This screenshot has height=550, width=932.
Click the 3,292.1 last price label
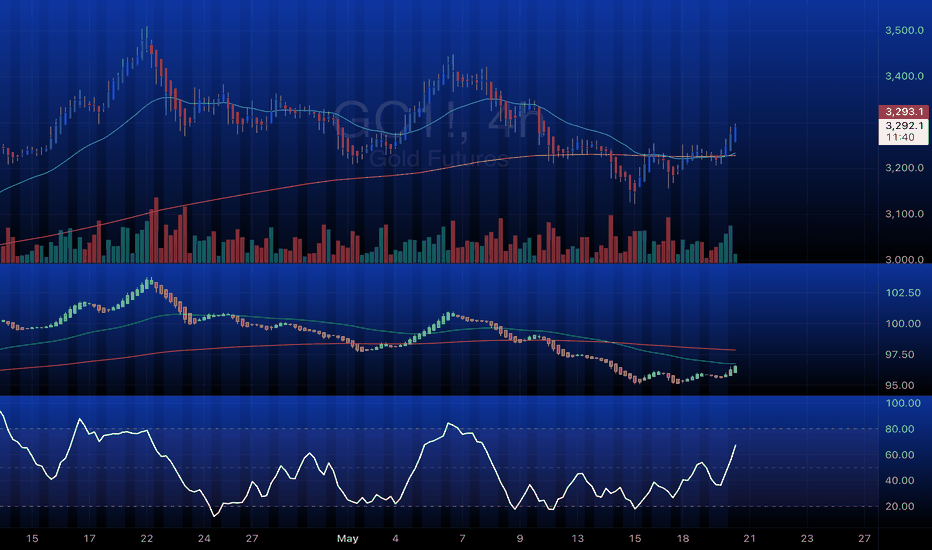[904, 125]
